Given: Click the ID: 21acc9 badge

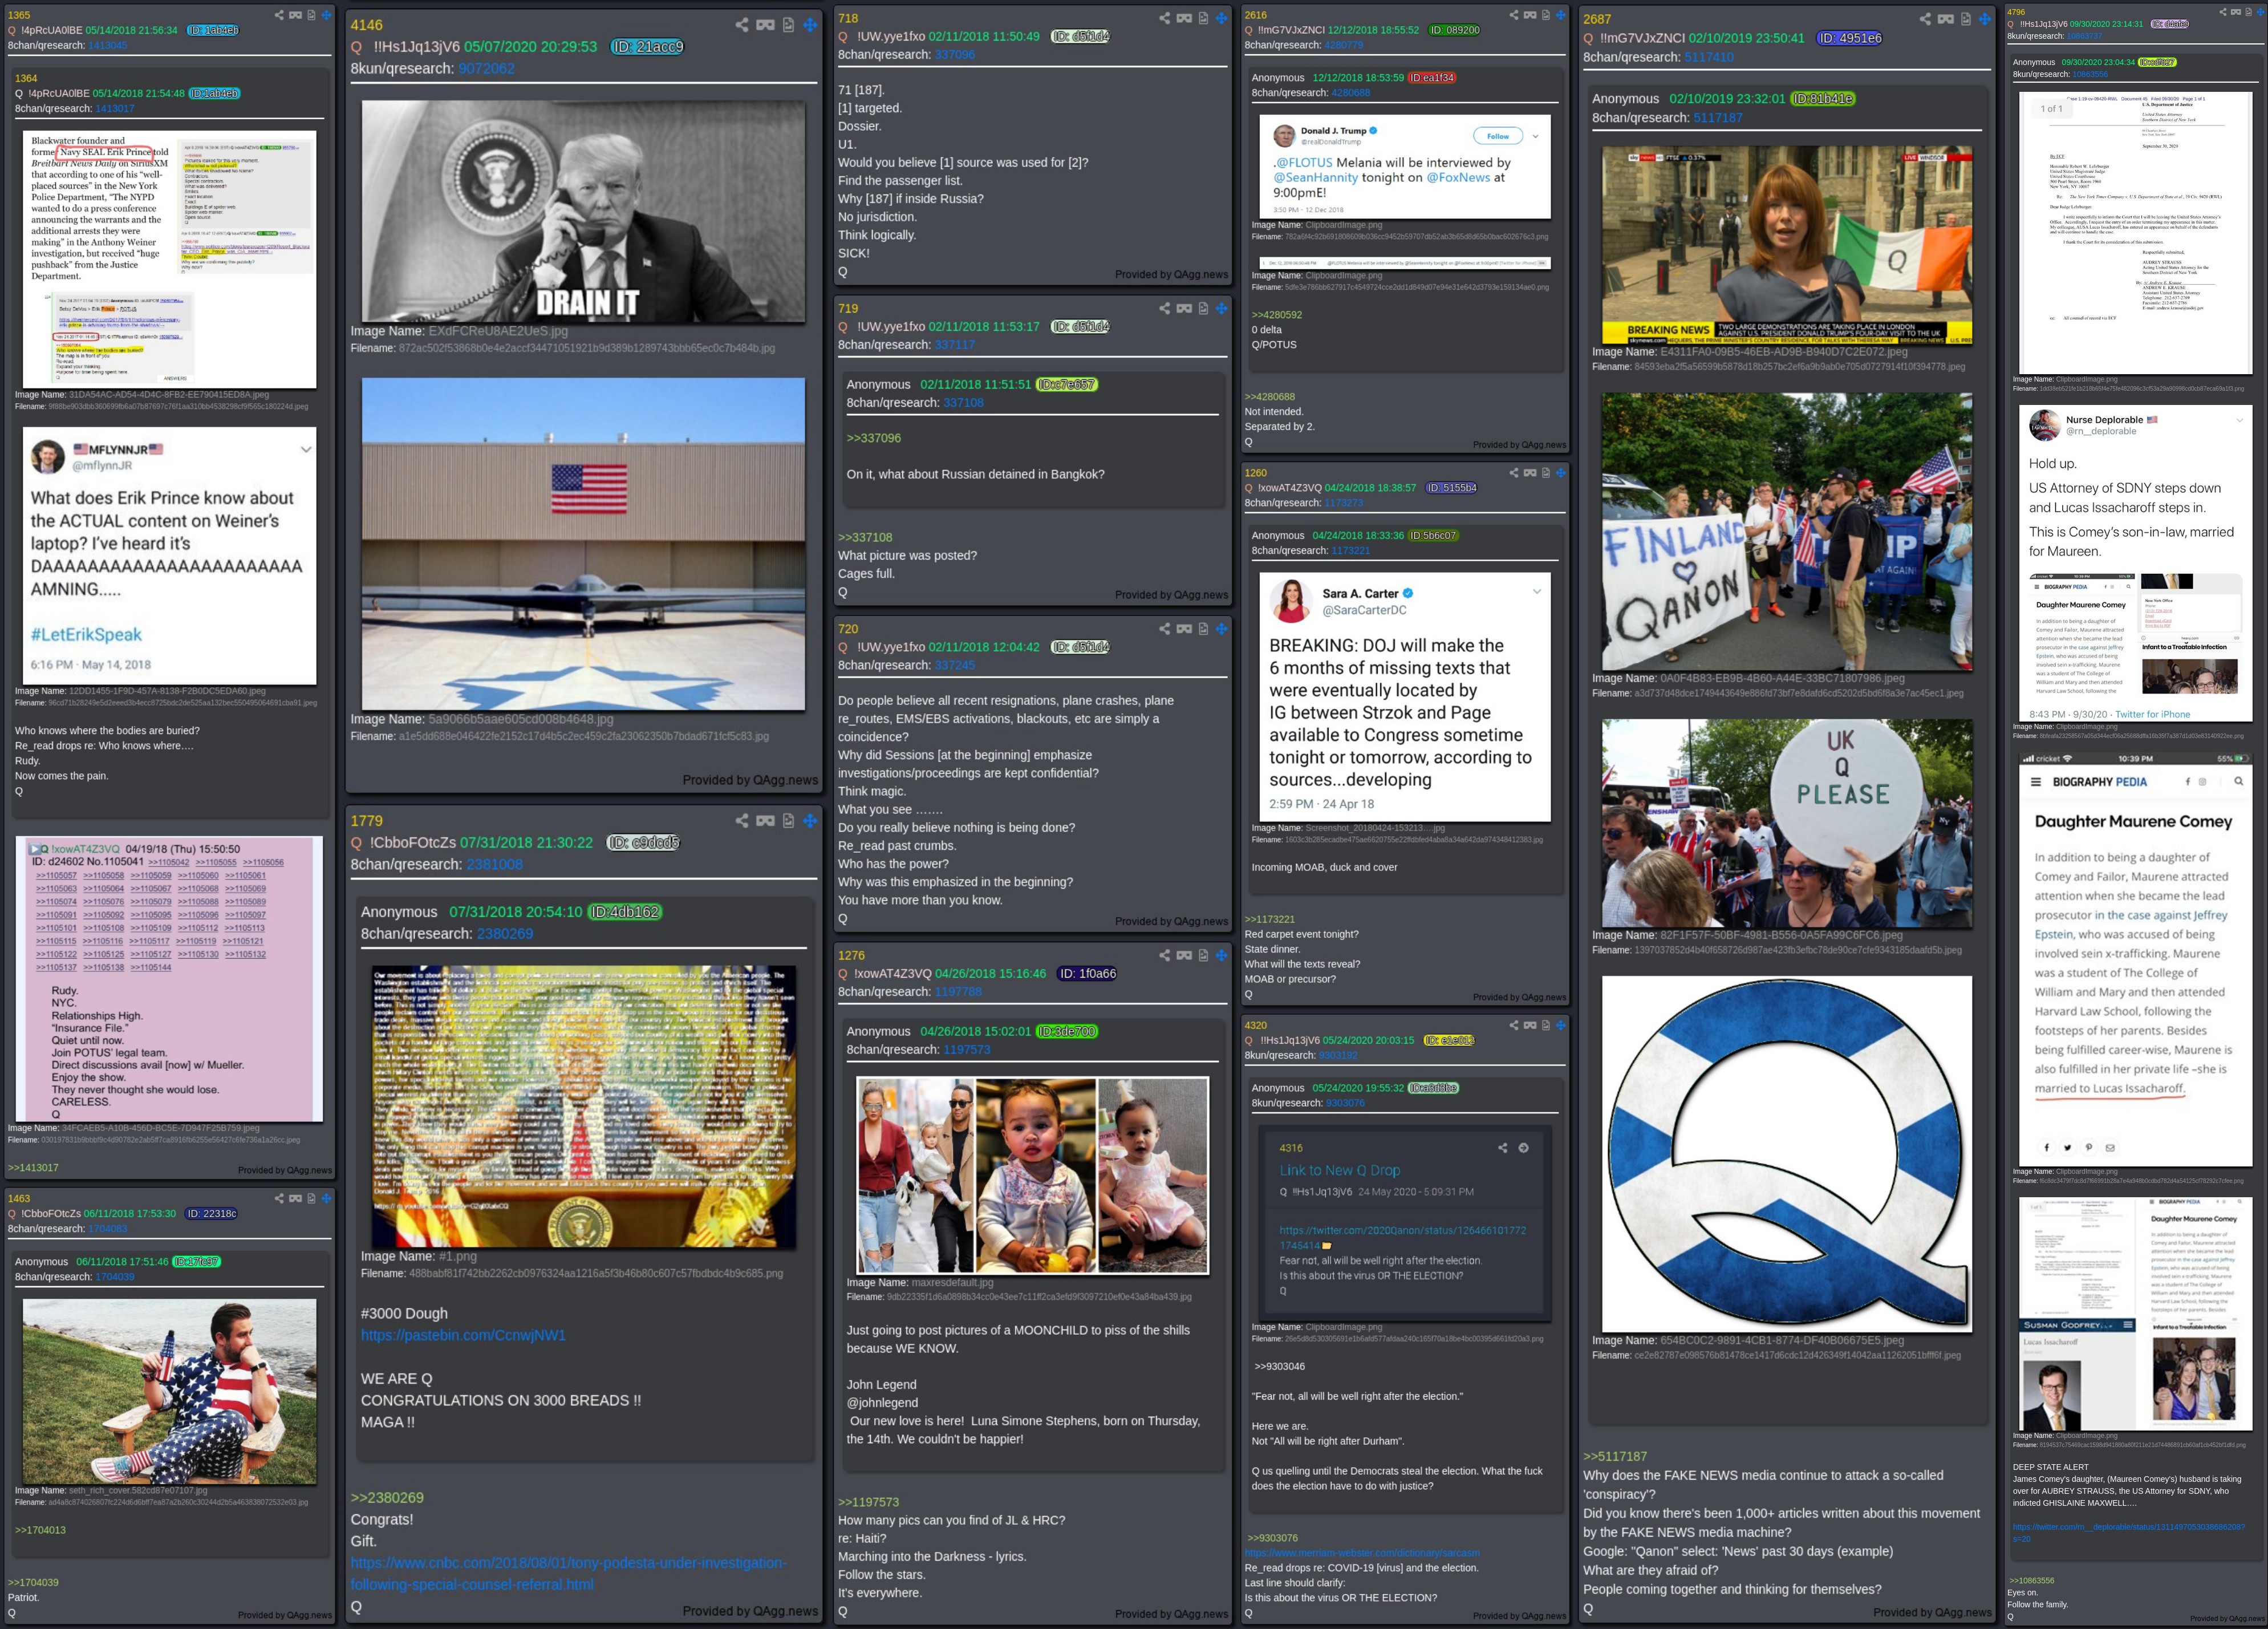Looking at the screenshot, I should 648,47.
